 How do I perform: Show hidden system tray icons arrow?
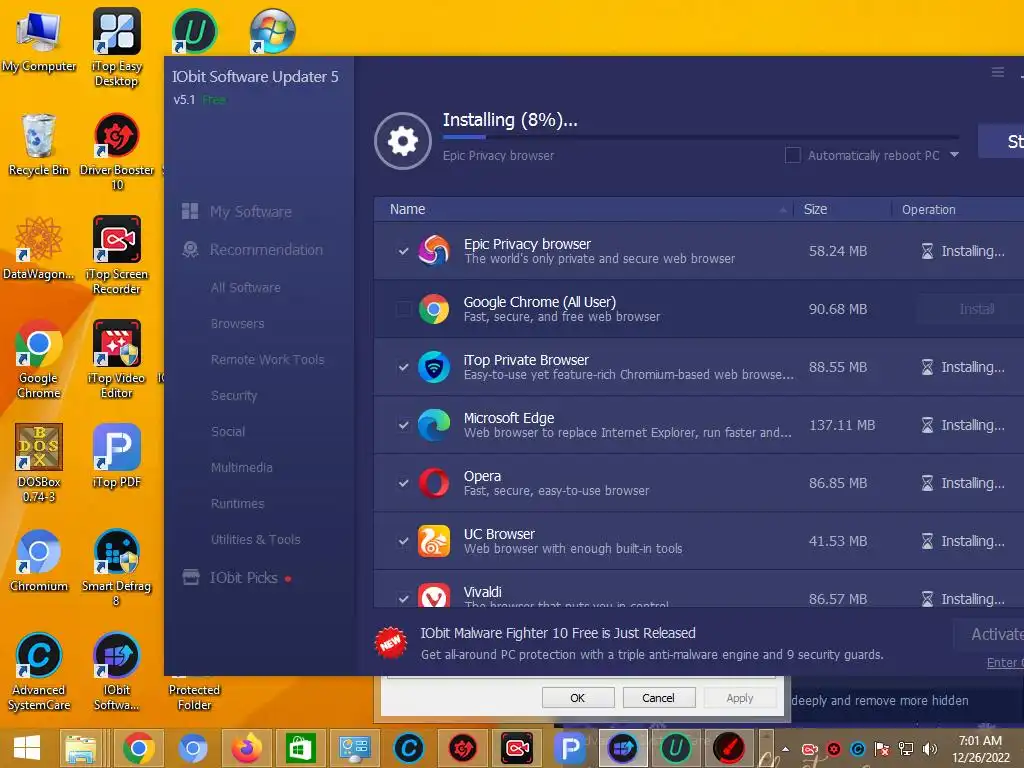point(786,749)
